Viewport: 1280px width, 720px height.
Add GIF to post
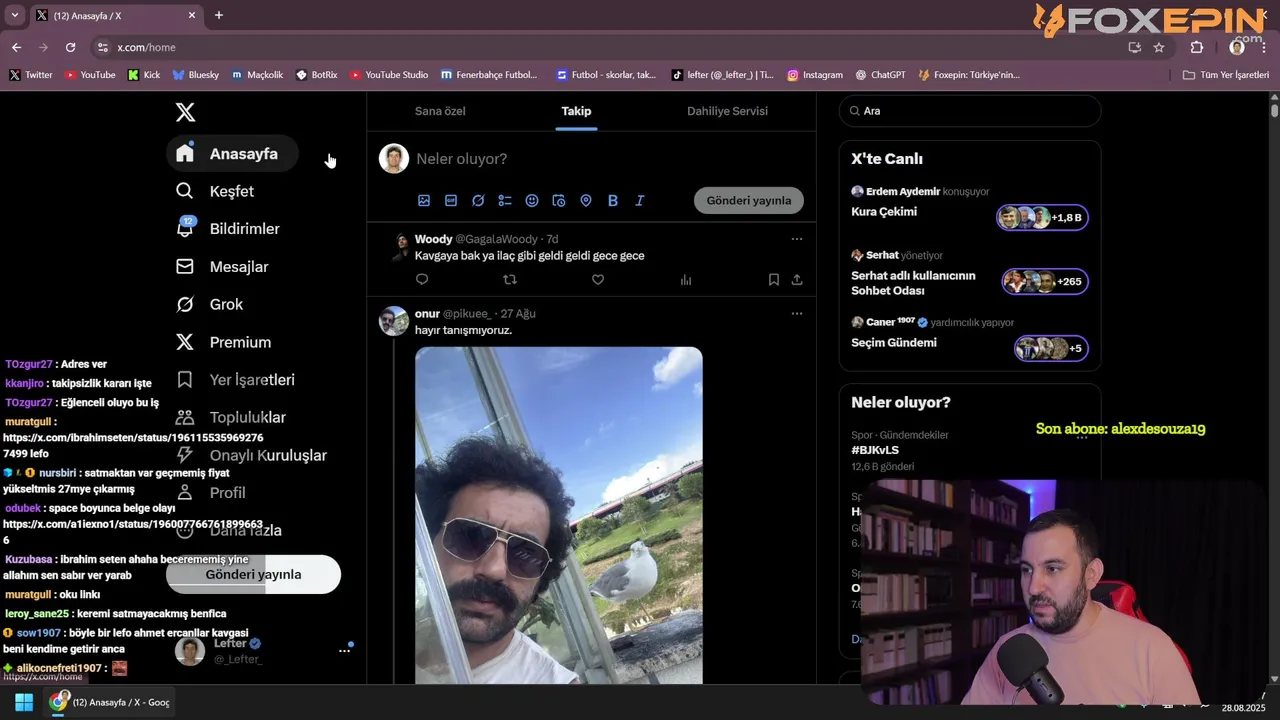pos(451,201)
